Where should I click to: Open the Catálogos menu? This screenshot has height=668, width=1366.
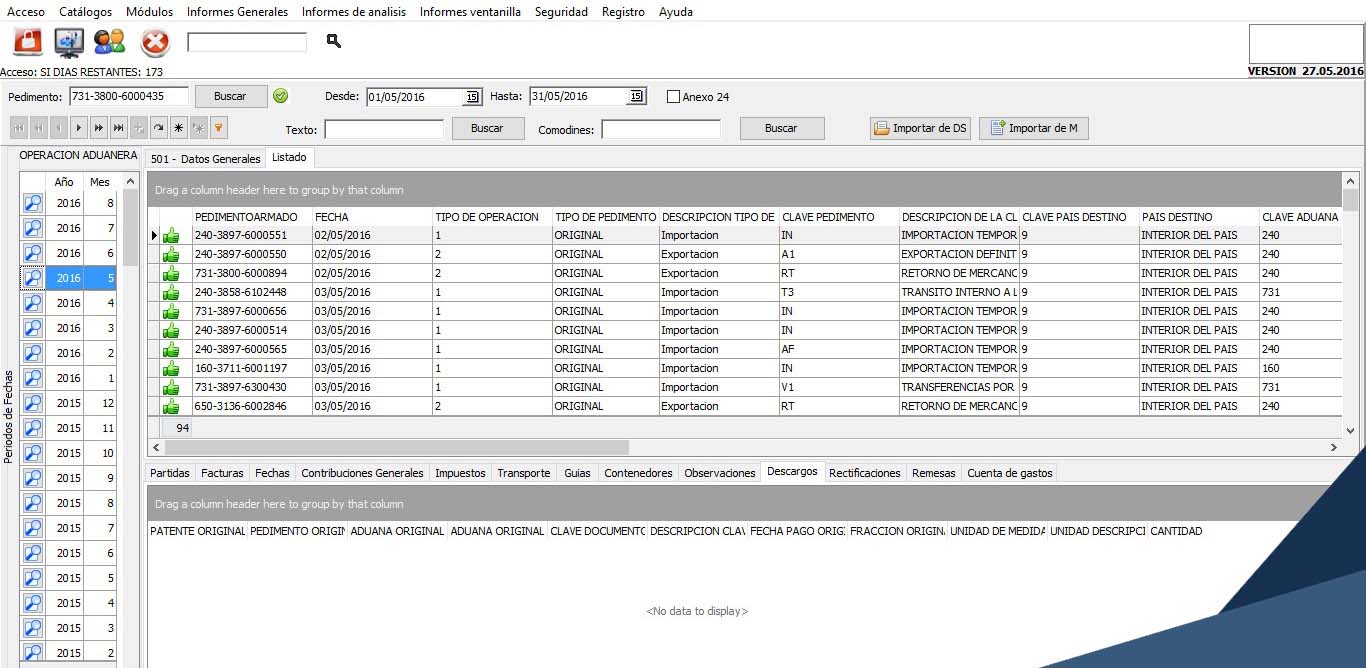(85, 12)
